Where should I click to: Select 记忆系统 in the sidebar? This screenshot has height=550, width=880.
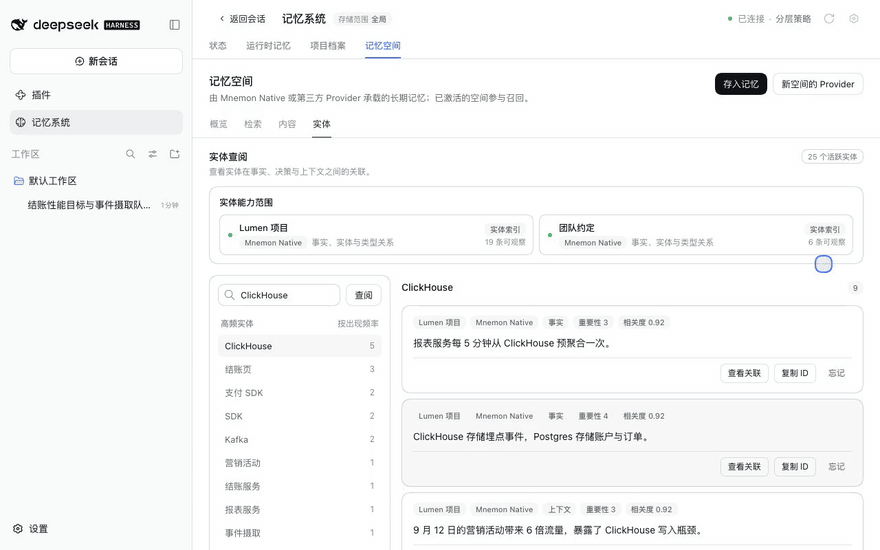pos(96,122)
